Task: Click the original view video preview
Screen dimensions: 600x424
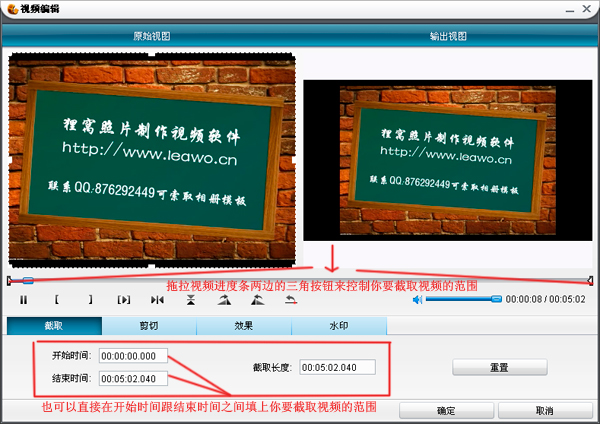Action: tap(152, 160)
